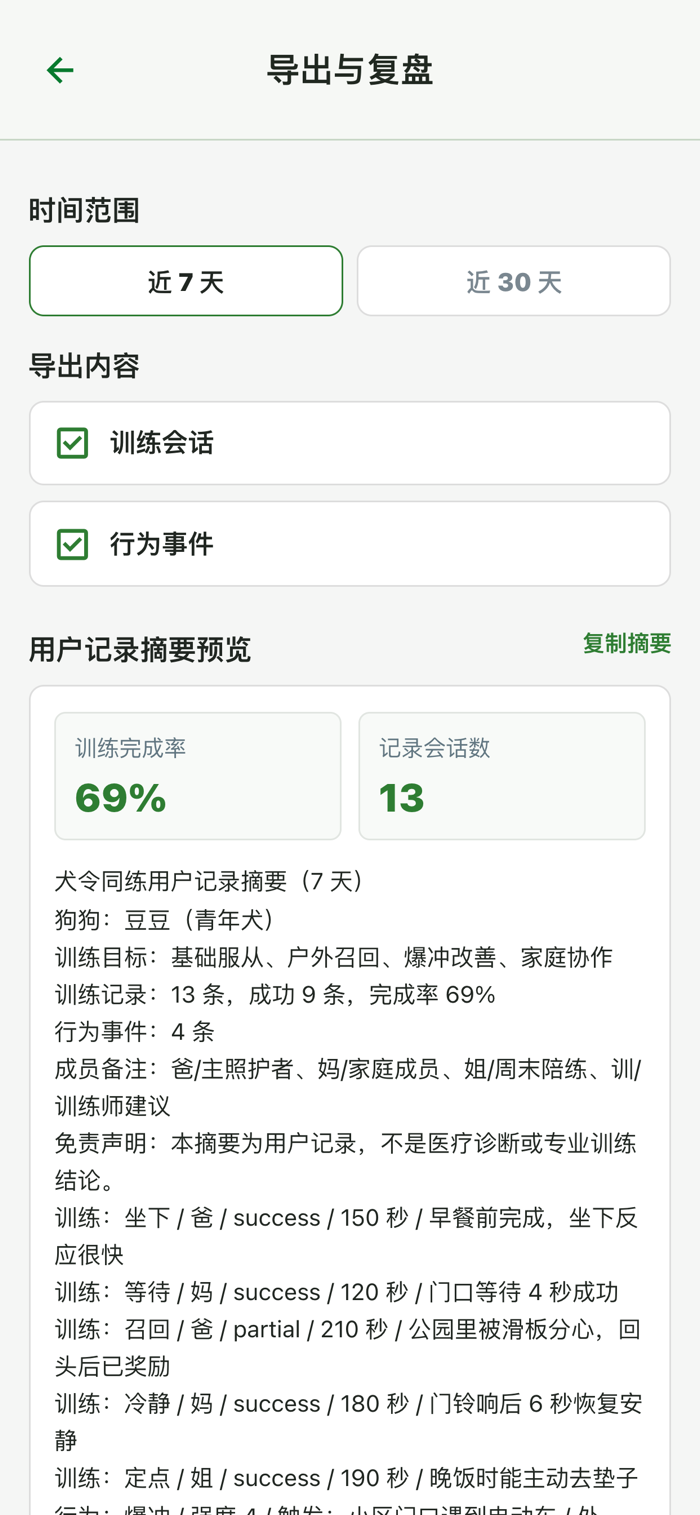Open the 记录会话数 13 card
Screen dimensions: 700x1515
502,776
